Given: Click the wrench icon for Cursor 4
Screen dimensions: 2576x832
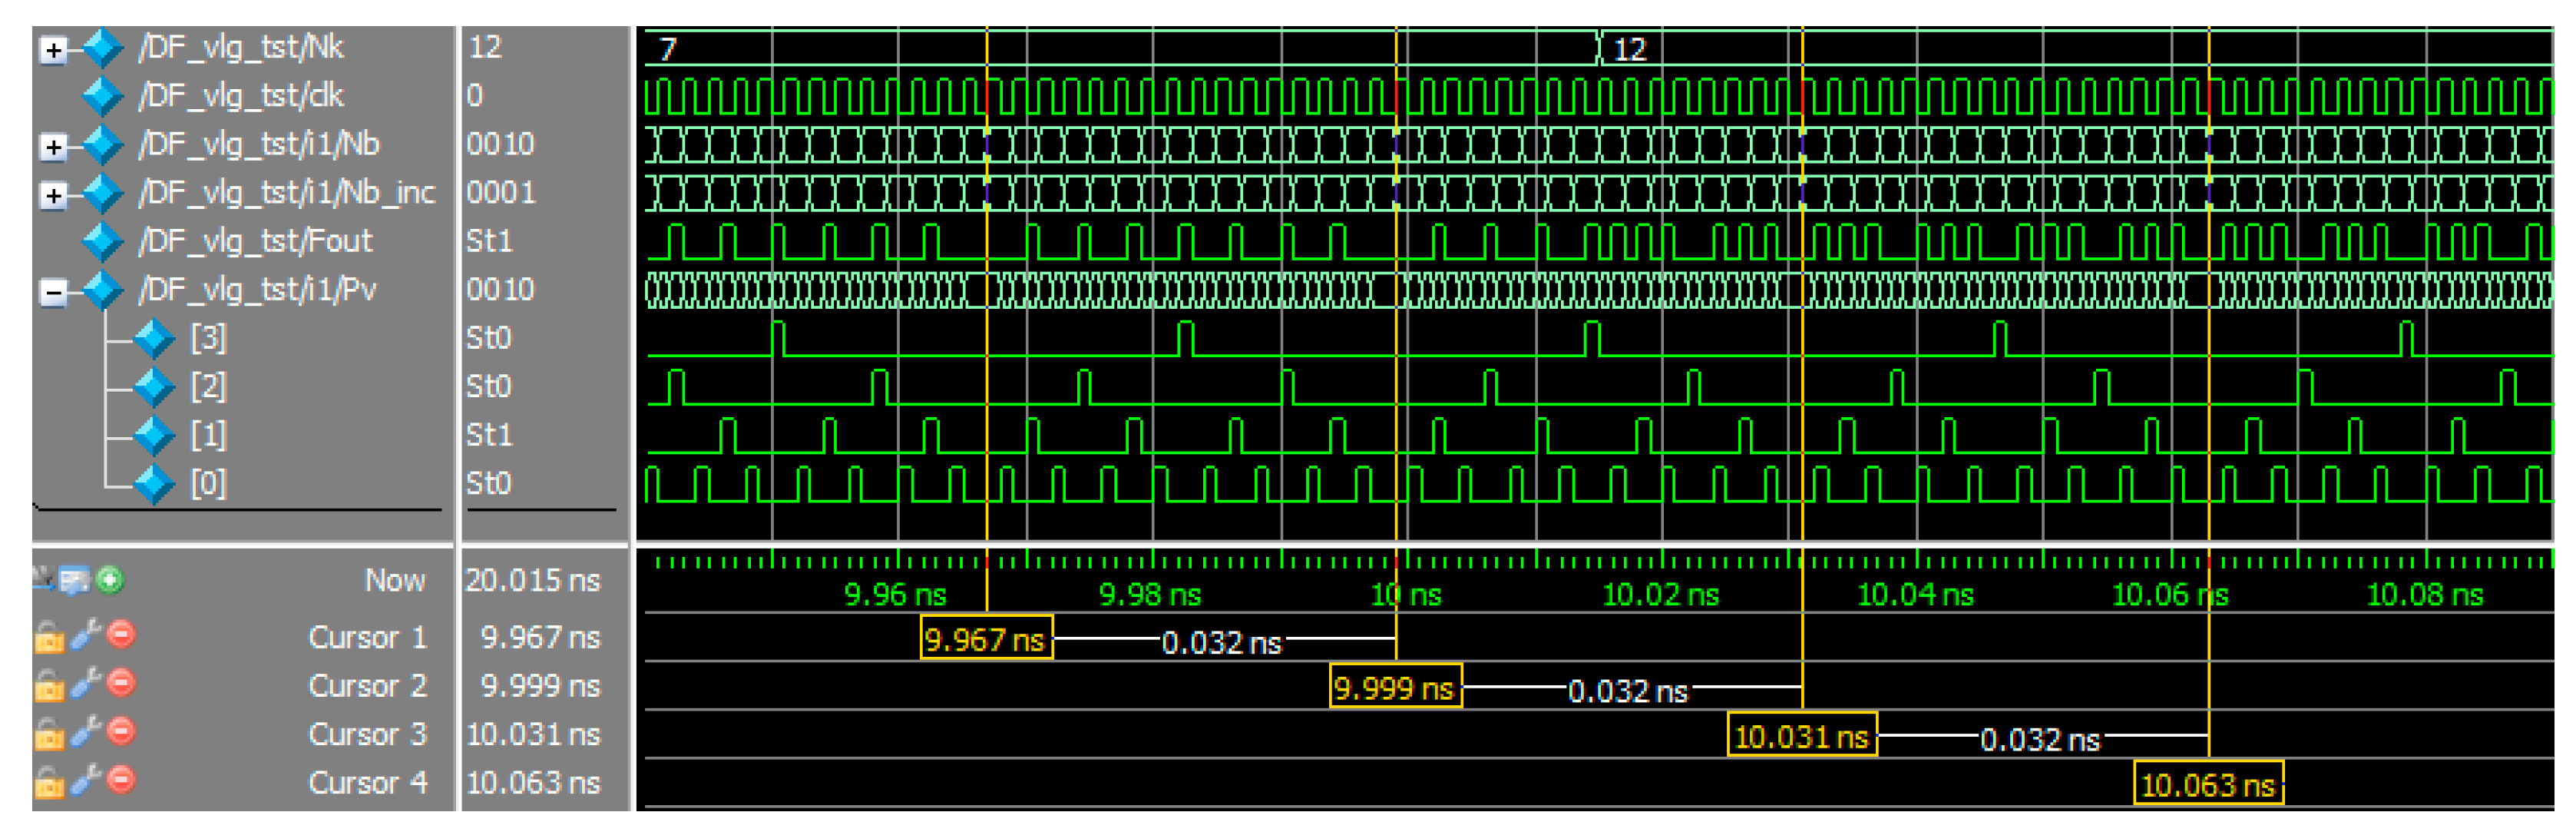Looking at the screenshot, I should coord(87,781).
